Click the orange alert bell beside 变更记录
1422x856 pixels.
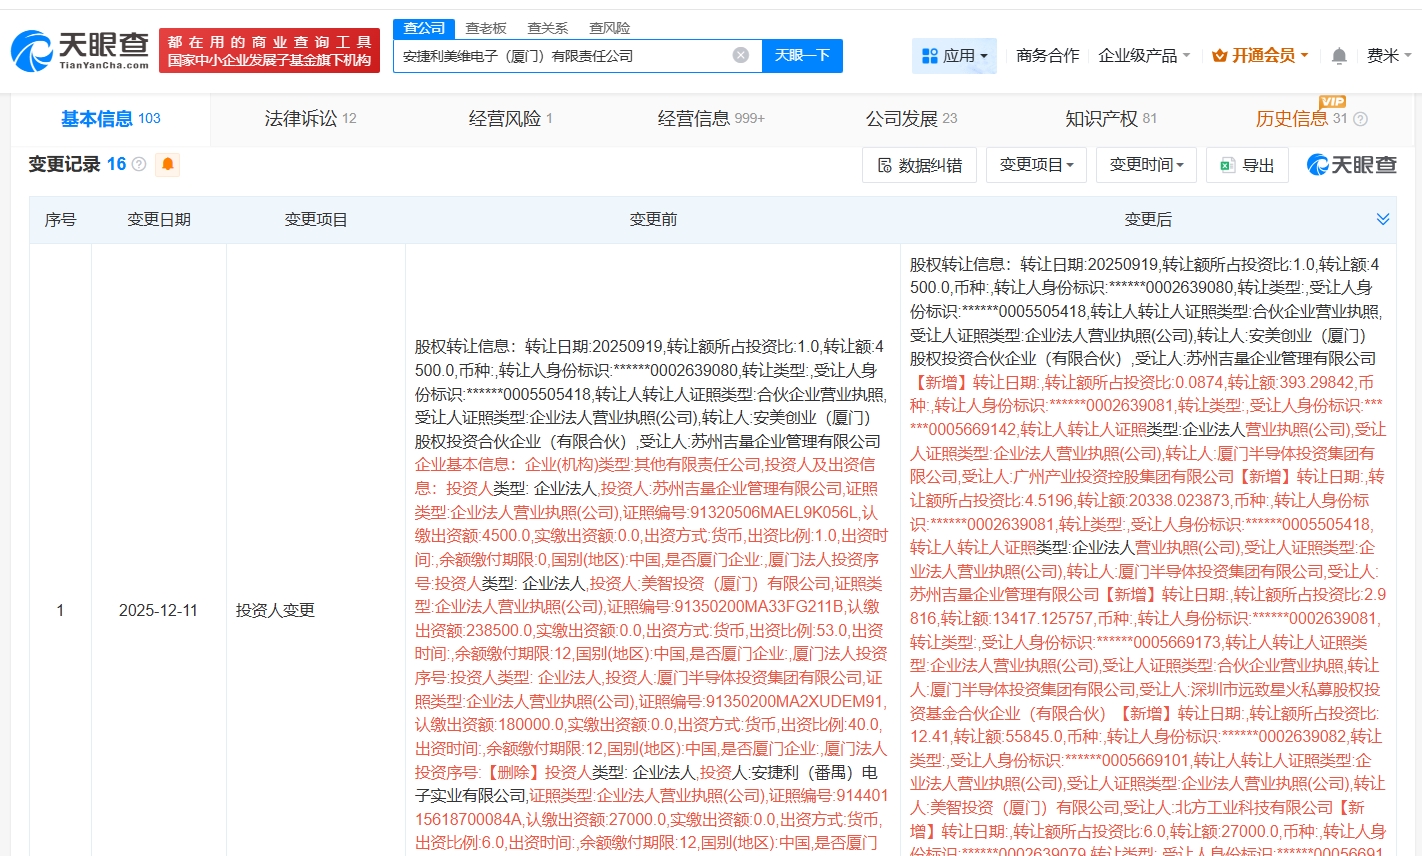tap(168, 164)
